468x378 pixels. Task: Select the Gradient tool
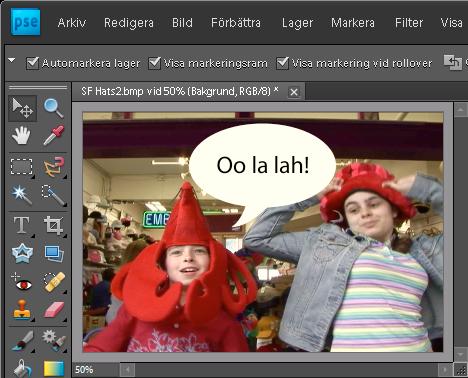[x=54, y=369]
